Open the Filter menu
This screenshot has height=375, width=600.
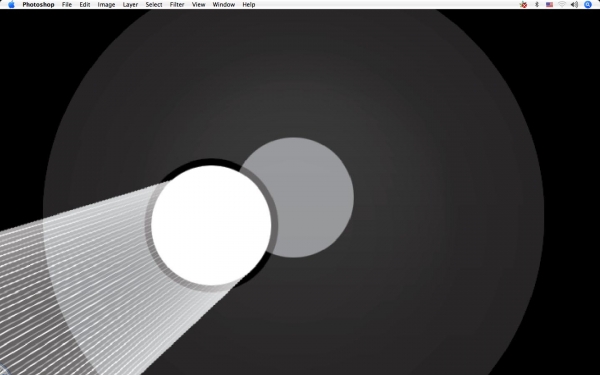coord(177,5)
